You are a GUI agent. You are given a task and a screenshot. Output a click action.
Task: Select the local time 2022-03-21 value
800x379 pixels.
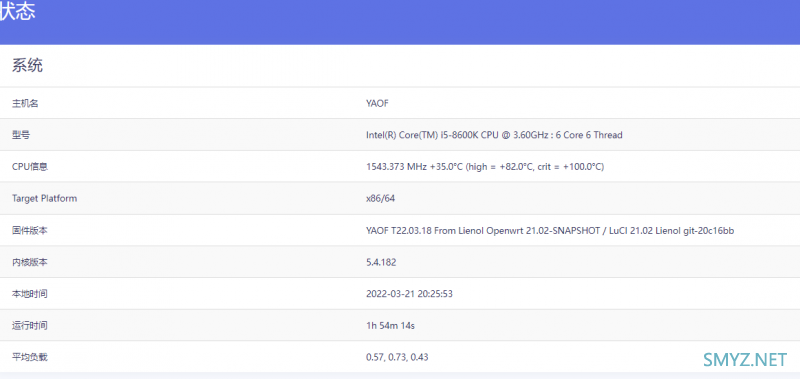(409, 294)
